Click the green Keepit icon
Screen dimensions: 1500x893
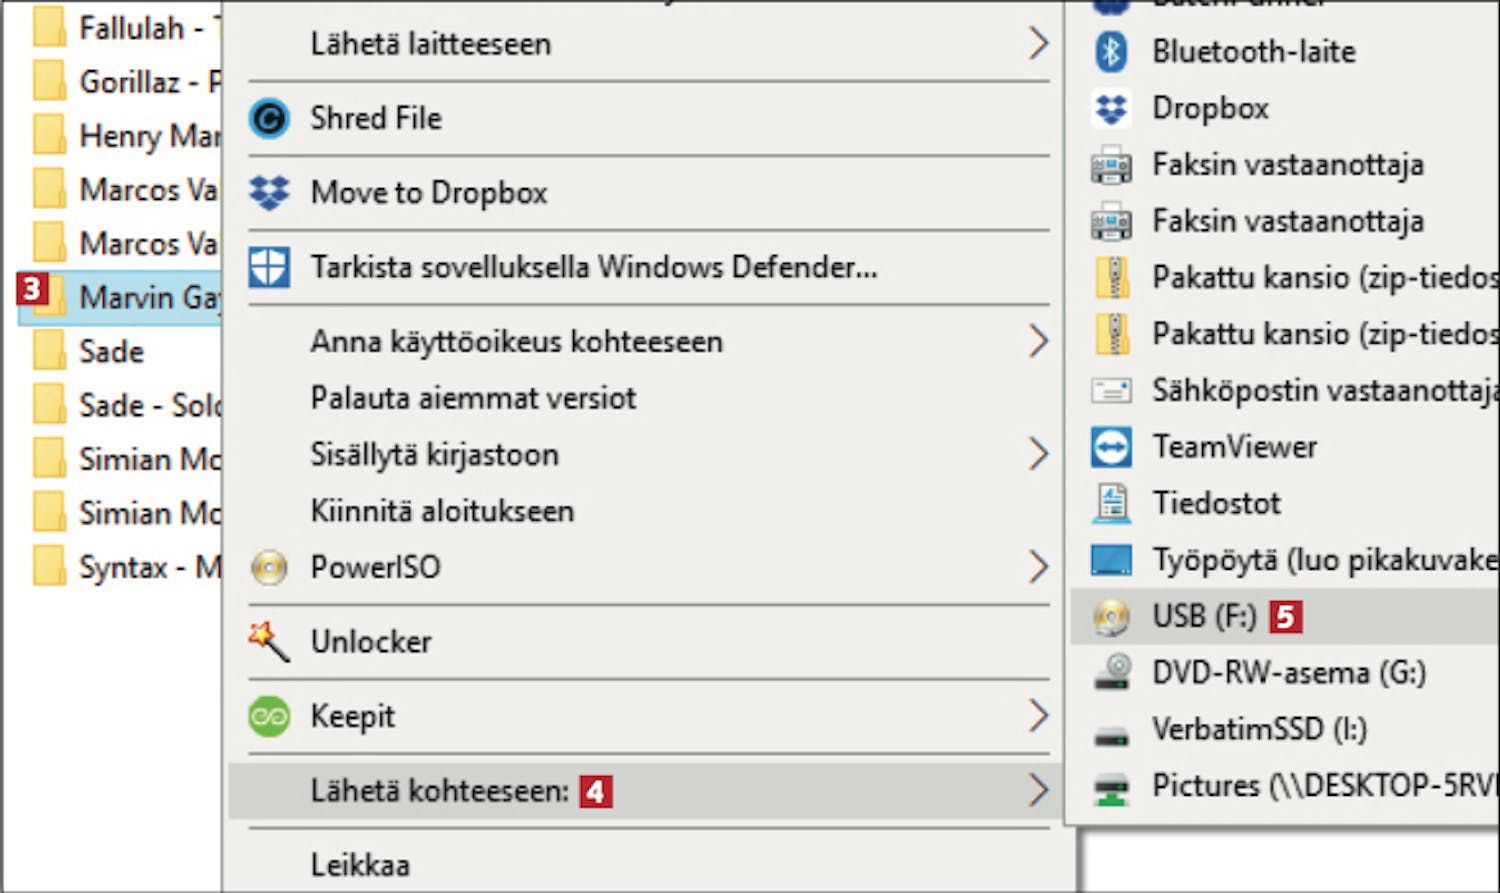pyautogui.click(x=269, y=716)
